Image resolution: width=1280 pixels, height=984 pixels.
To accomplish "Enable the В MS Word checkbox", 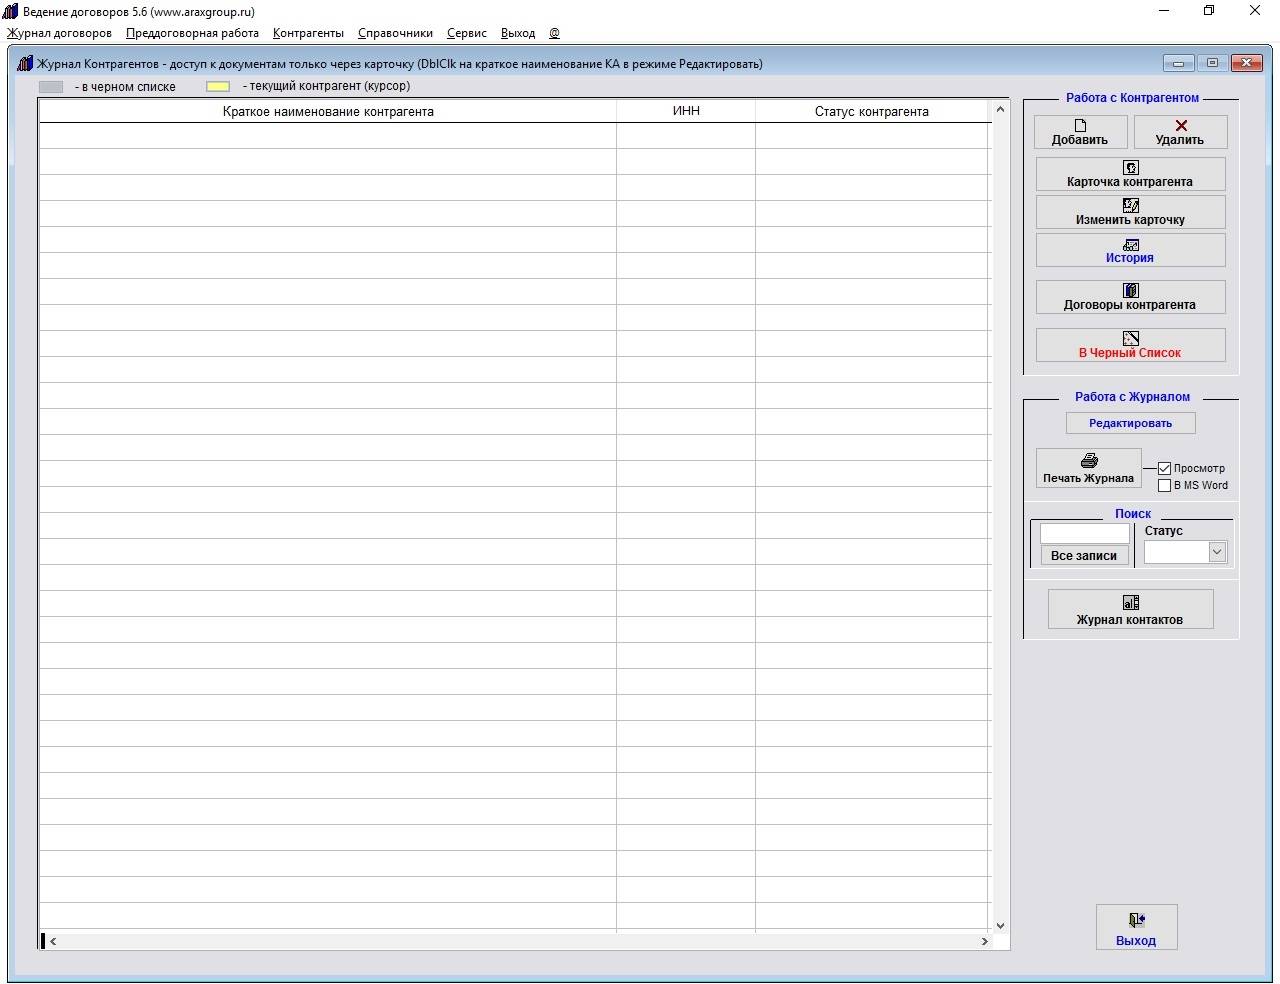I will coord(1164,485).
